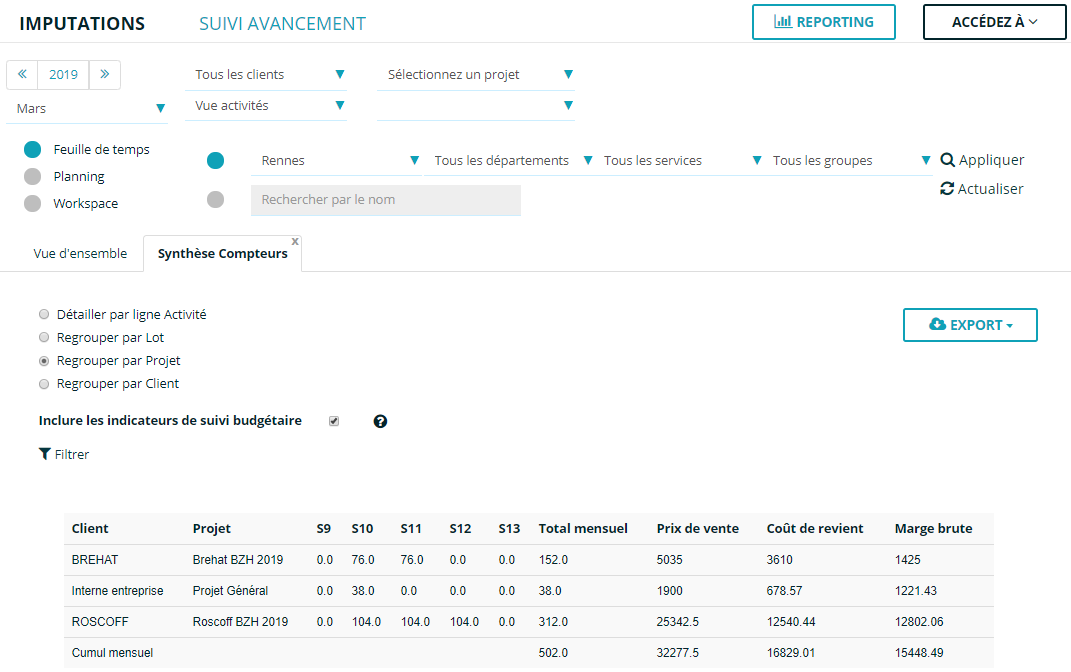This screenshot has height=672, width=1071.
Task: Click the 2019 year button
Action: 64,74
